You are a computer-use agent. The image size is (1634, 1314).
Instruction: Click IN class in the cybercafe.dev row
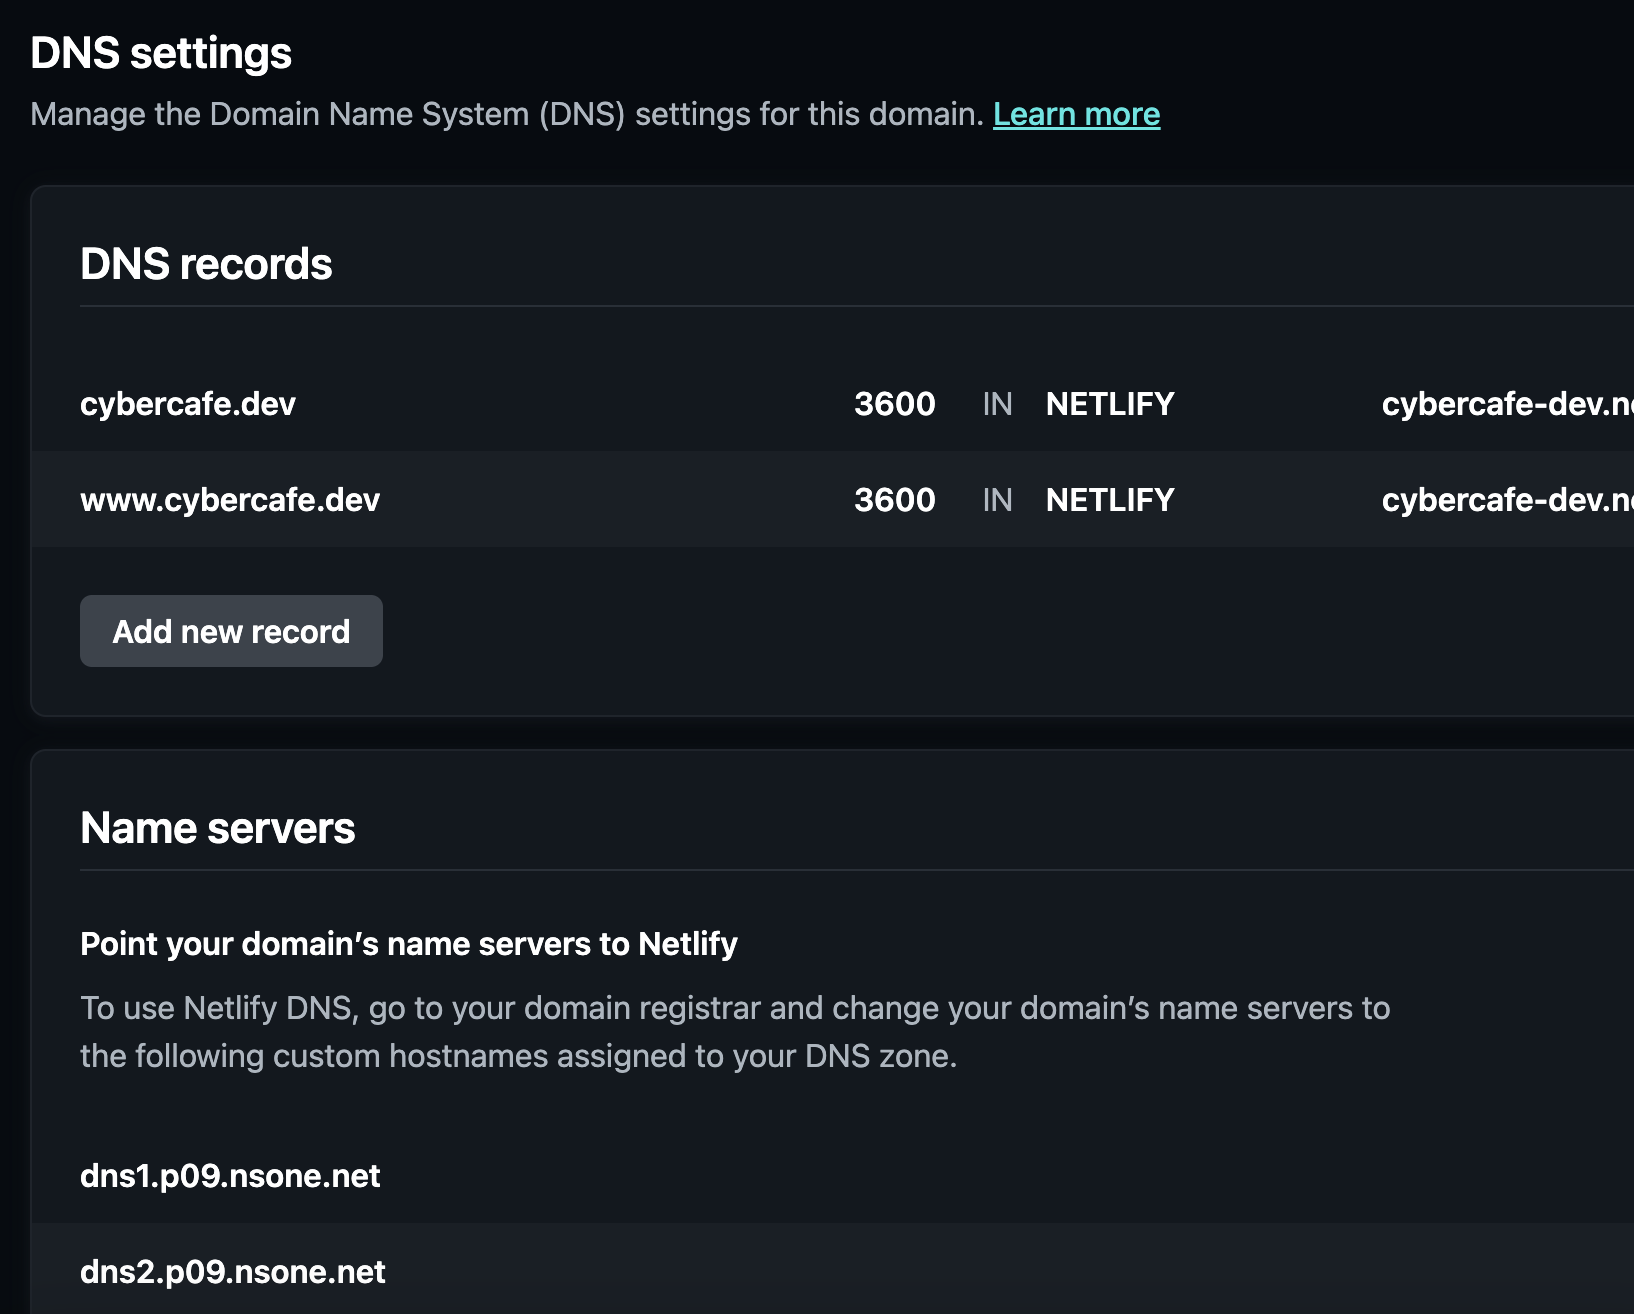(997, 404)
